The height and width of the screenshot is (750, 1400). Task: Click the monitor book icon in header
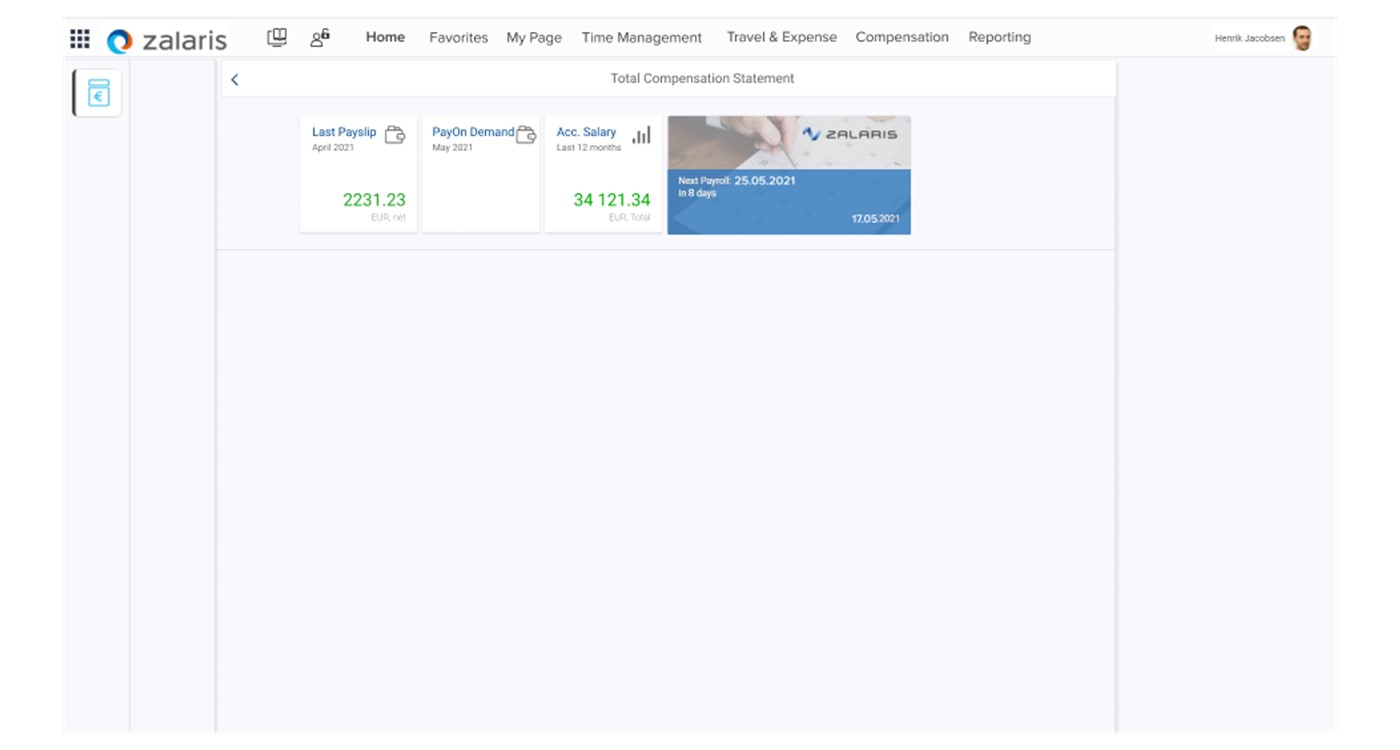coord(277,38)
